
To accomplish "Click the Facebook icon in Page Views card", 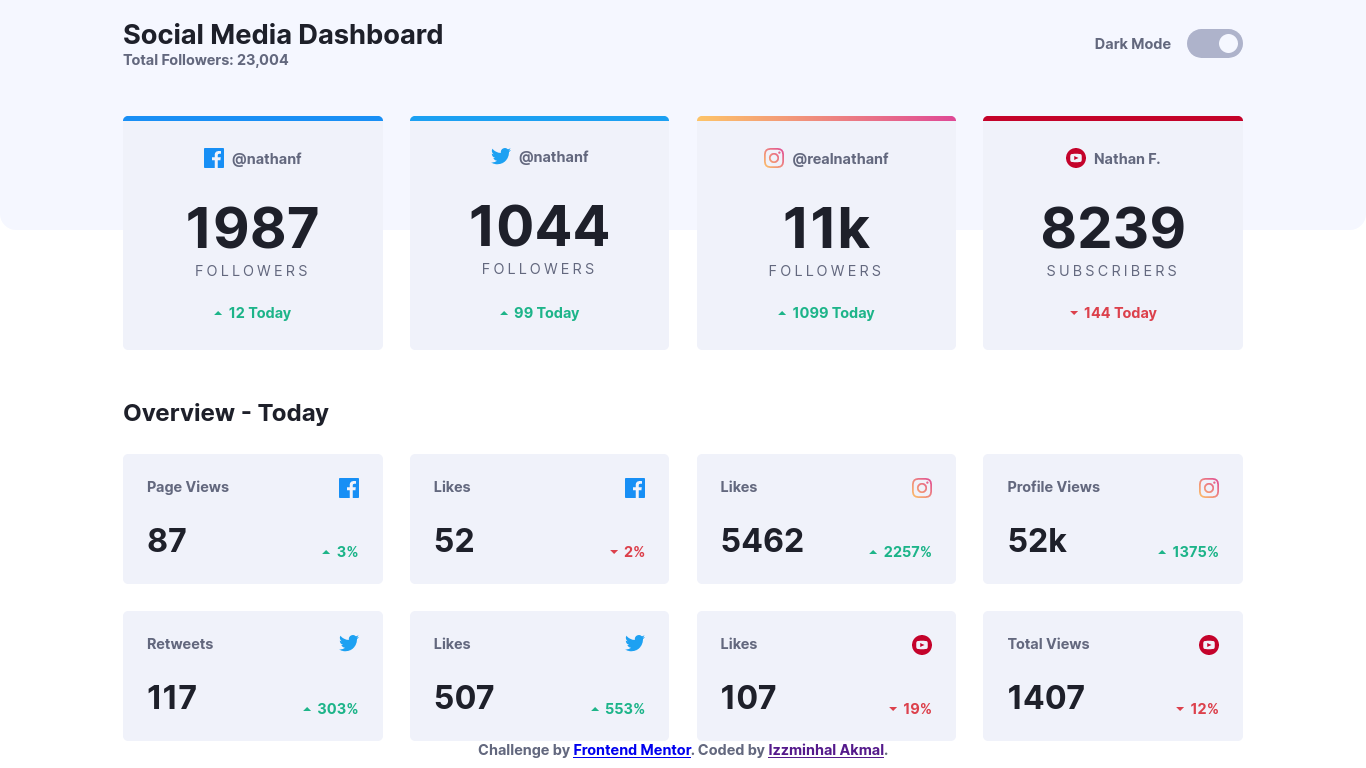I will tap(349, 488).
